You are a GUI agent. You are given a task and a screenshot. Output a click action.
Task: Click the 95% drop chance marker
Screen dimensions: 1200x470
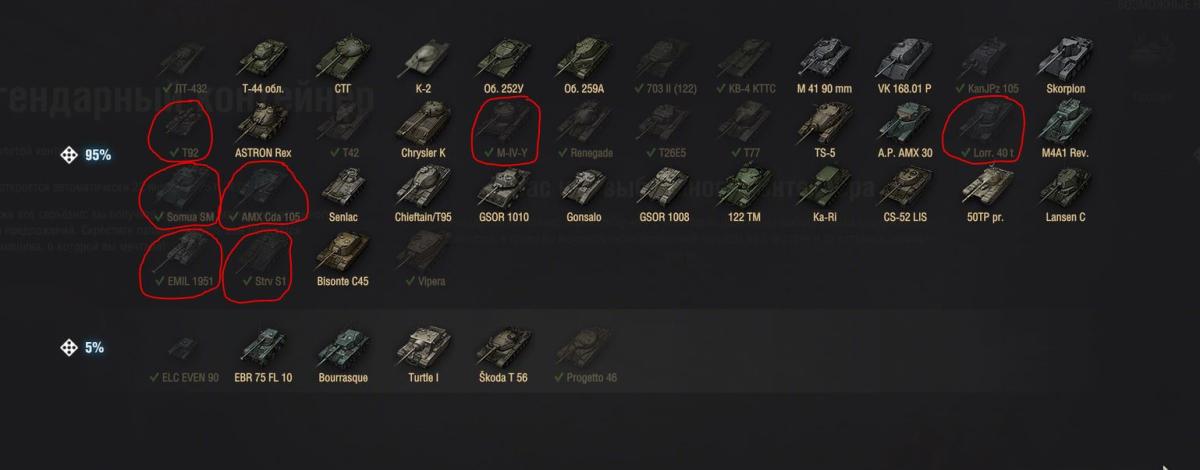[x=86, y=155]
